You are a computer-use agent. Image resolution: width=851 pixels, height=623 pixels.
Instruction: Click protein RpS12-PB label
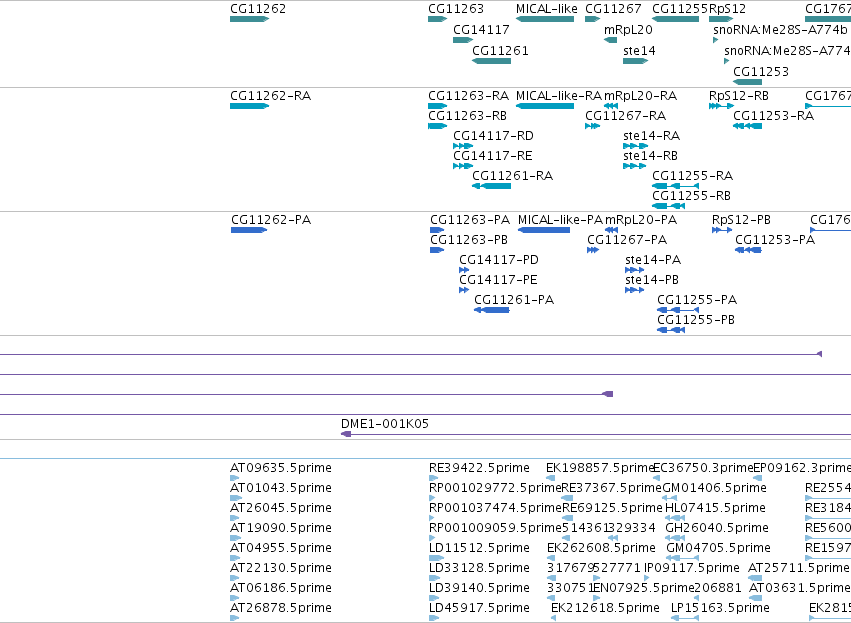click(741, 220)
